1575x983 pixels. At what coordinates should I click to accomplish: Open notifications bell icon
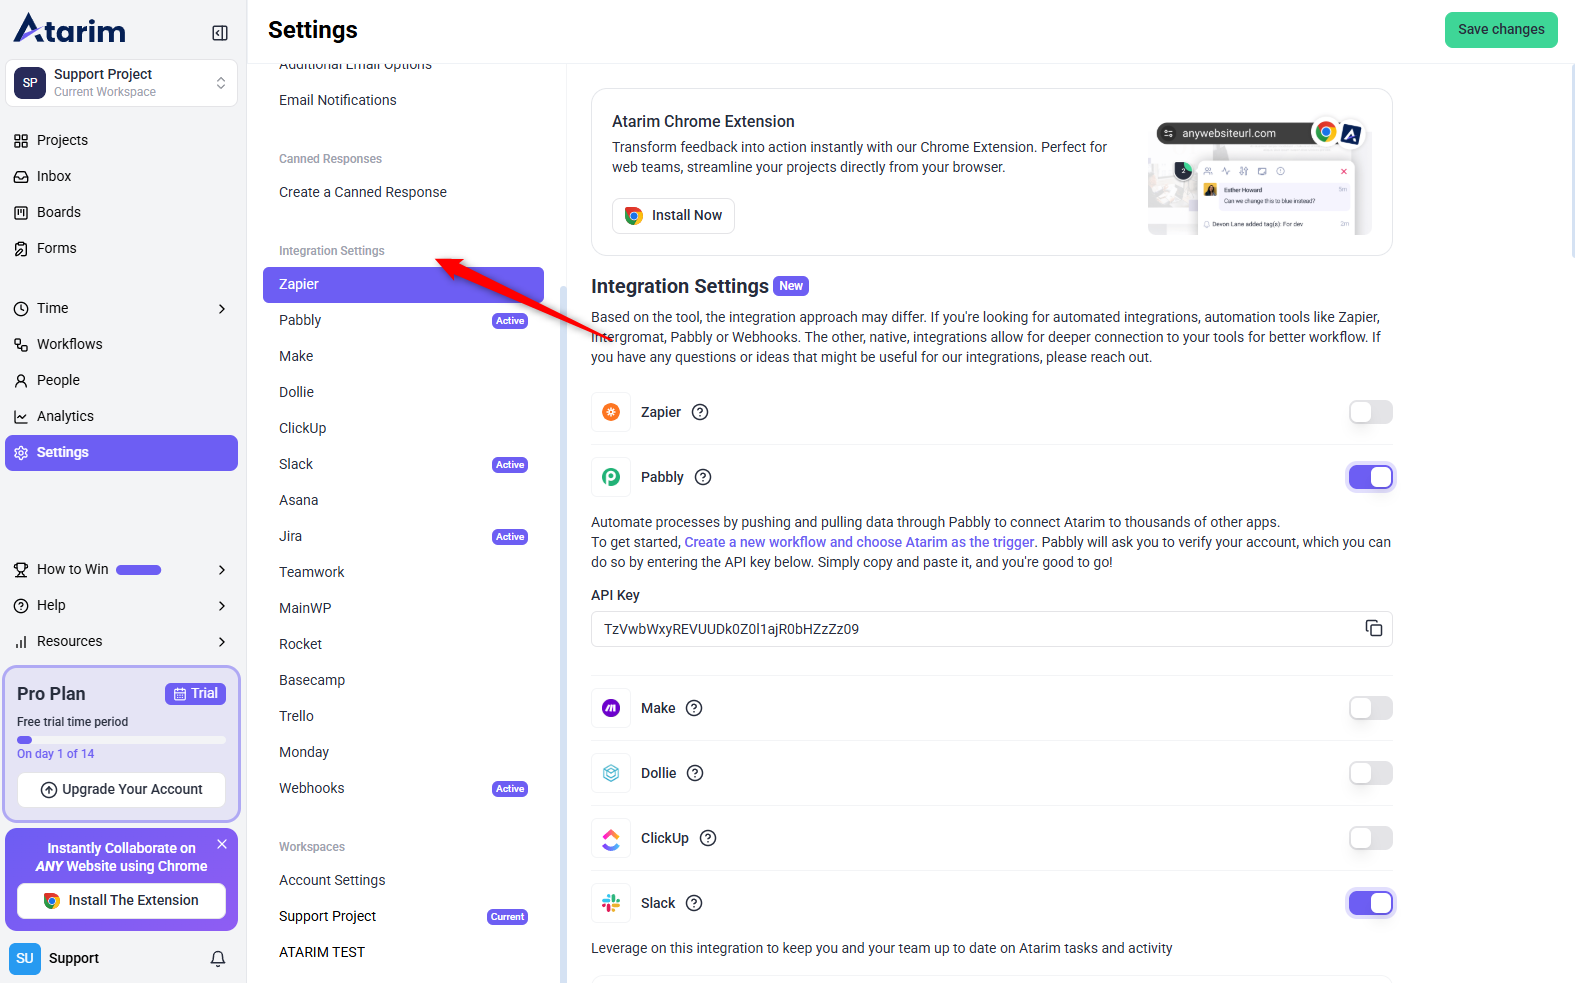[217, 959]
